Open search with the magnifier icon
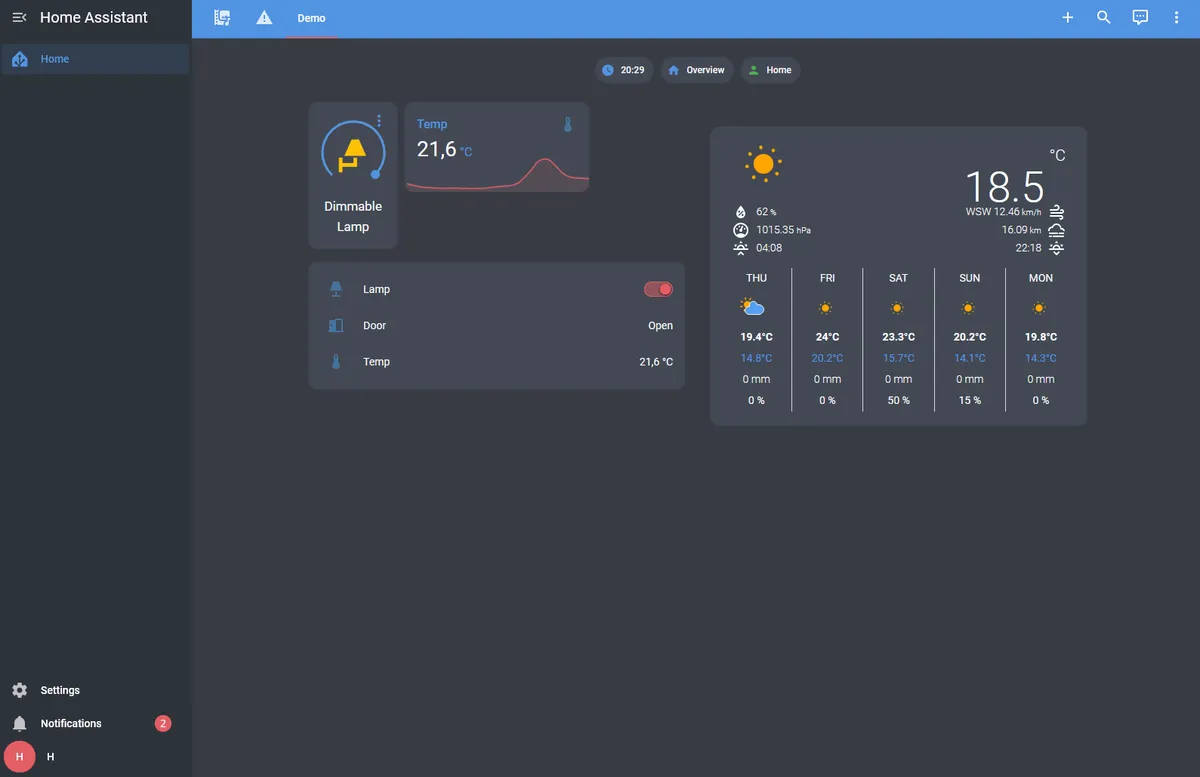The width and height of the screenshot is (1200, 777). pos(1104,18)
